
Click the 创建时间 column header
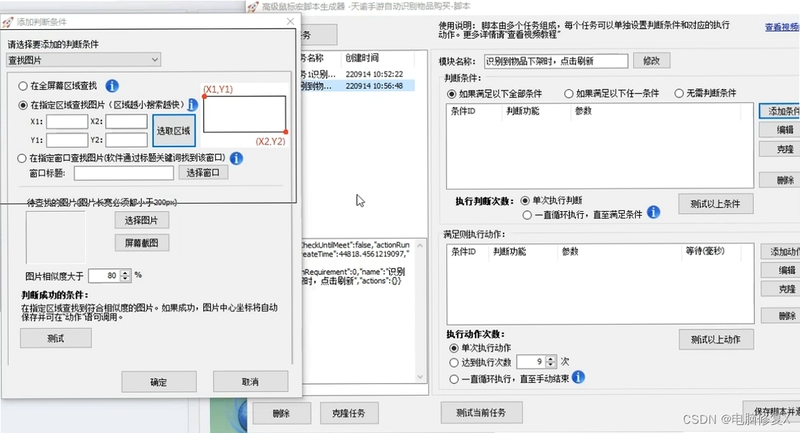coord(362,58)
